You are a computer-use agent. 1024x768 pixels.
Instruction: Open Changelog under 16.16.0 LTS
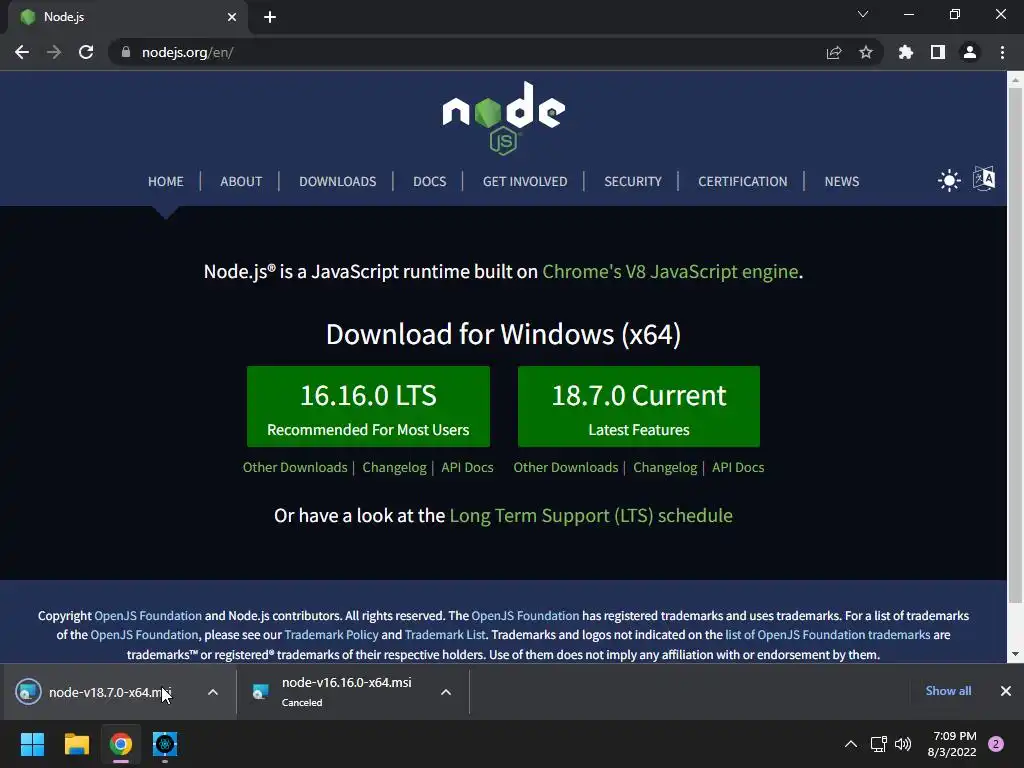pos(394,468)
